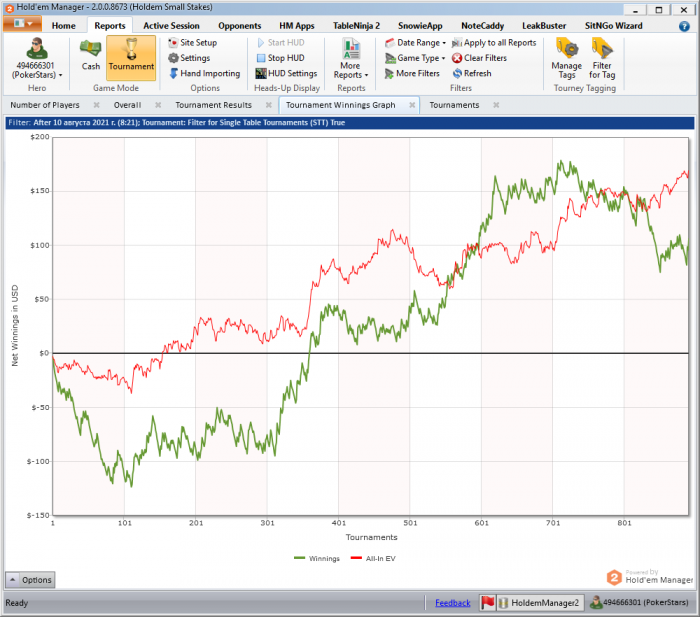
Task: Click the blue Filter description bar
Action: point(350,123)
